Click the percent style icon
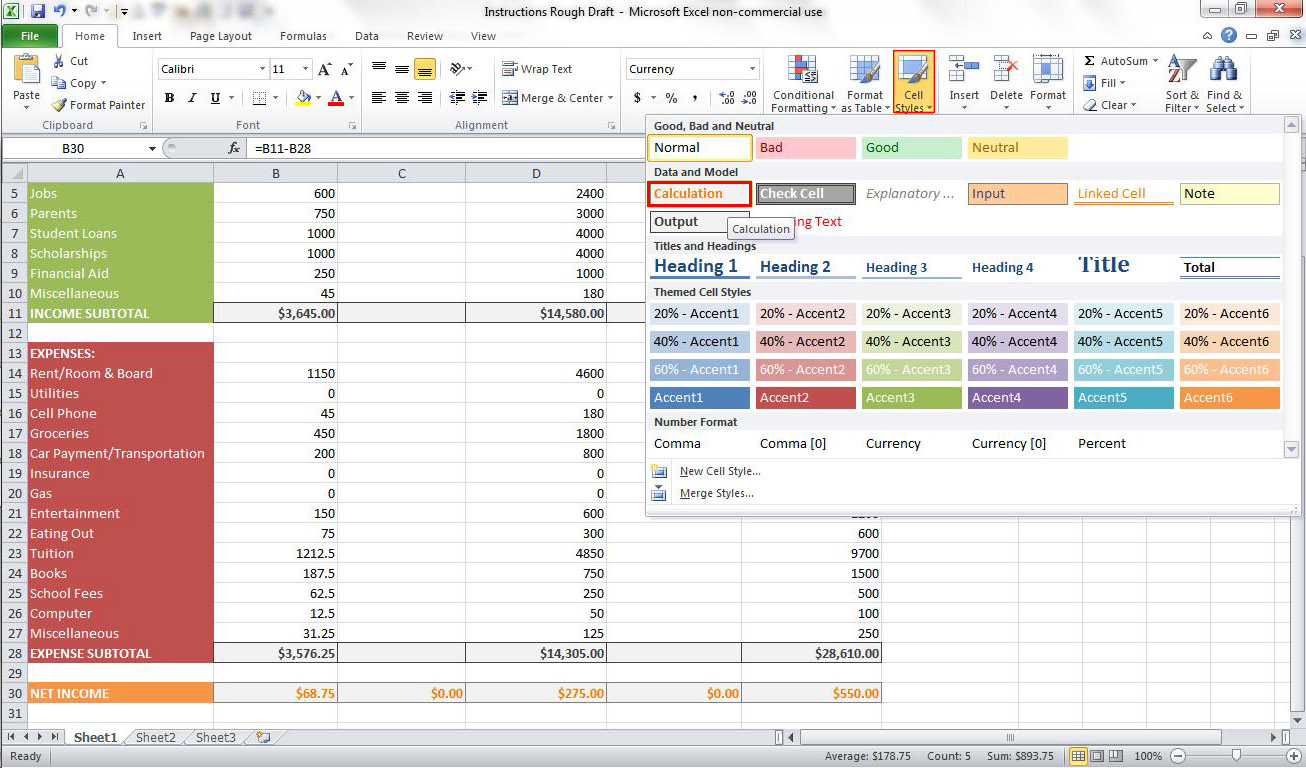The height and width of the screenshot is (768, 1306). [x=671, y=98]
